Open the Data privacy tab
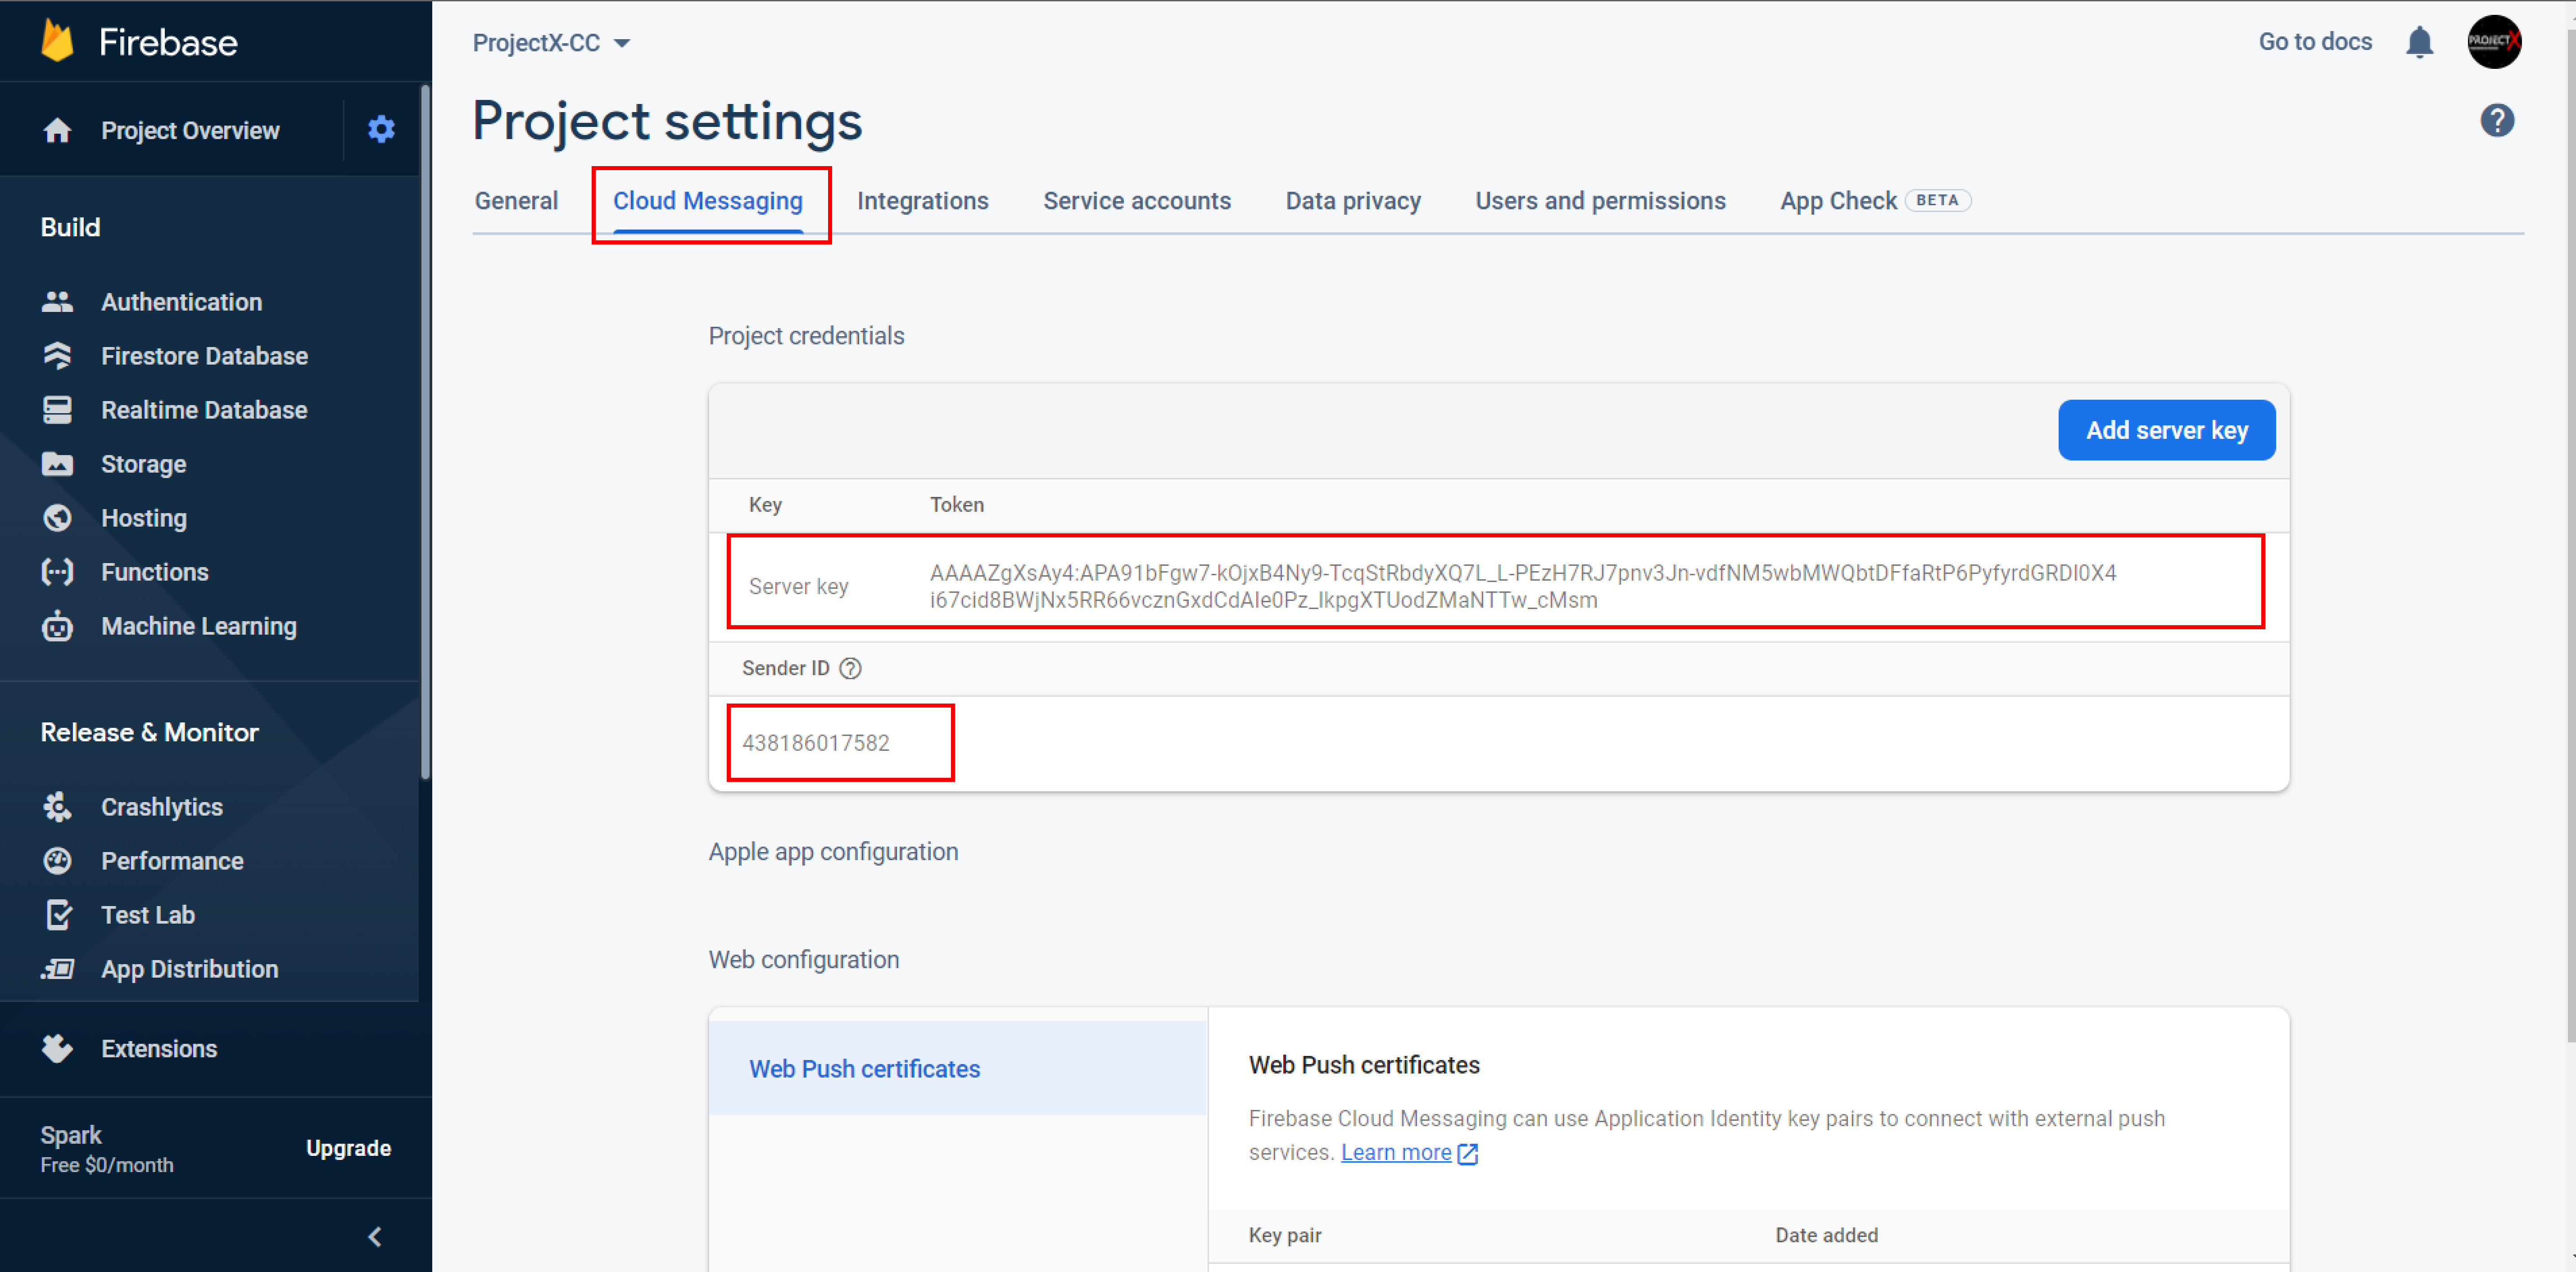2576x1272 pixels. [1353, 201]
